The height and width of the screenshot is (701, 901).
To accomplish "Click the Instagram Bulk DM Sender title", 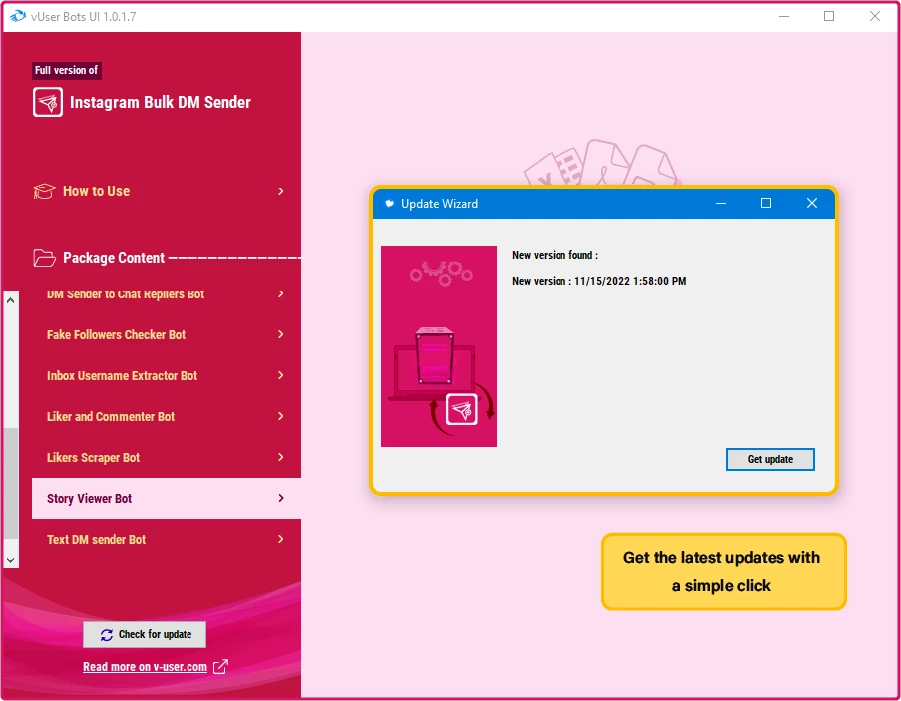I will pyautogui.click(x=160, y=102).
